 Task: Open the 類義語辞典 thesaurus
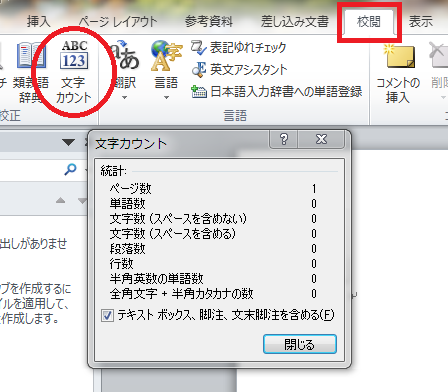pos(31,72)
